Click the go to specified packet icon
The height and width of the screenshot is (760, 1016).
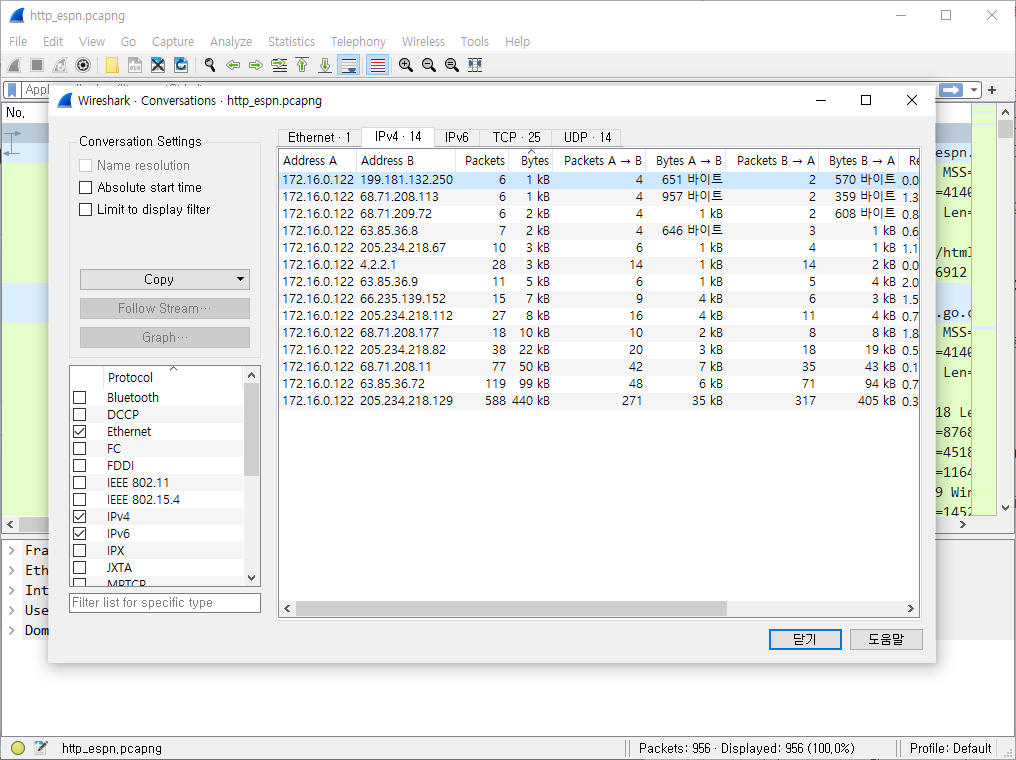click(279, 65)
